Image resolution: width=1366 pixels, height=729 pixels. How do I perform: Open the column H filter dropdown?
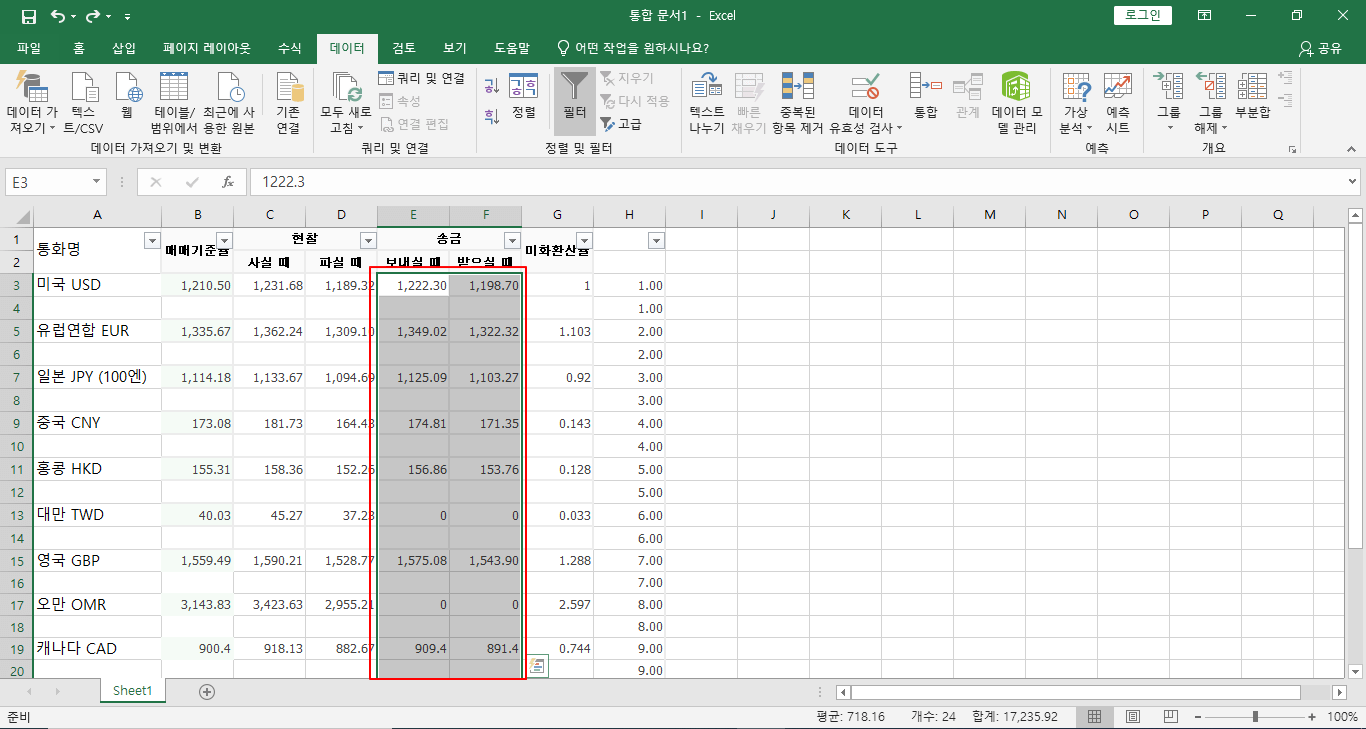tap(656, 240)
